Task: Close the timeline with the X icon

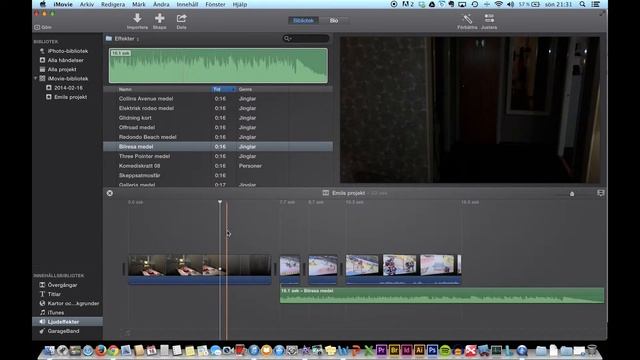Action: 110,193
